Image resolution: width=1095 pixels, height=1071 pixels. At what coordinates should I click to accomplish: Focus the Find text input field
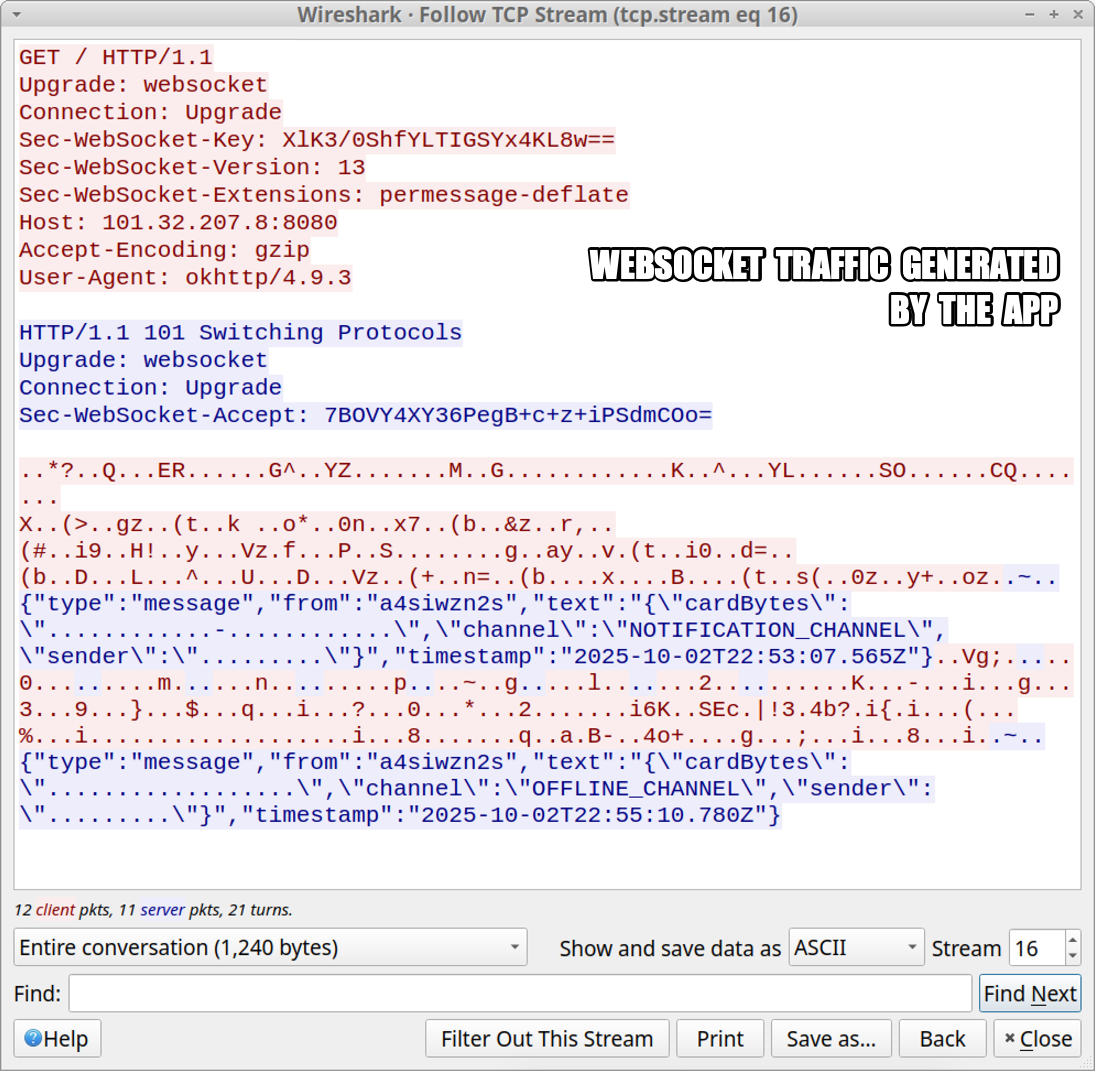[x=520, y=993]
